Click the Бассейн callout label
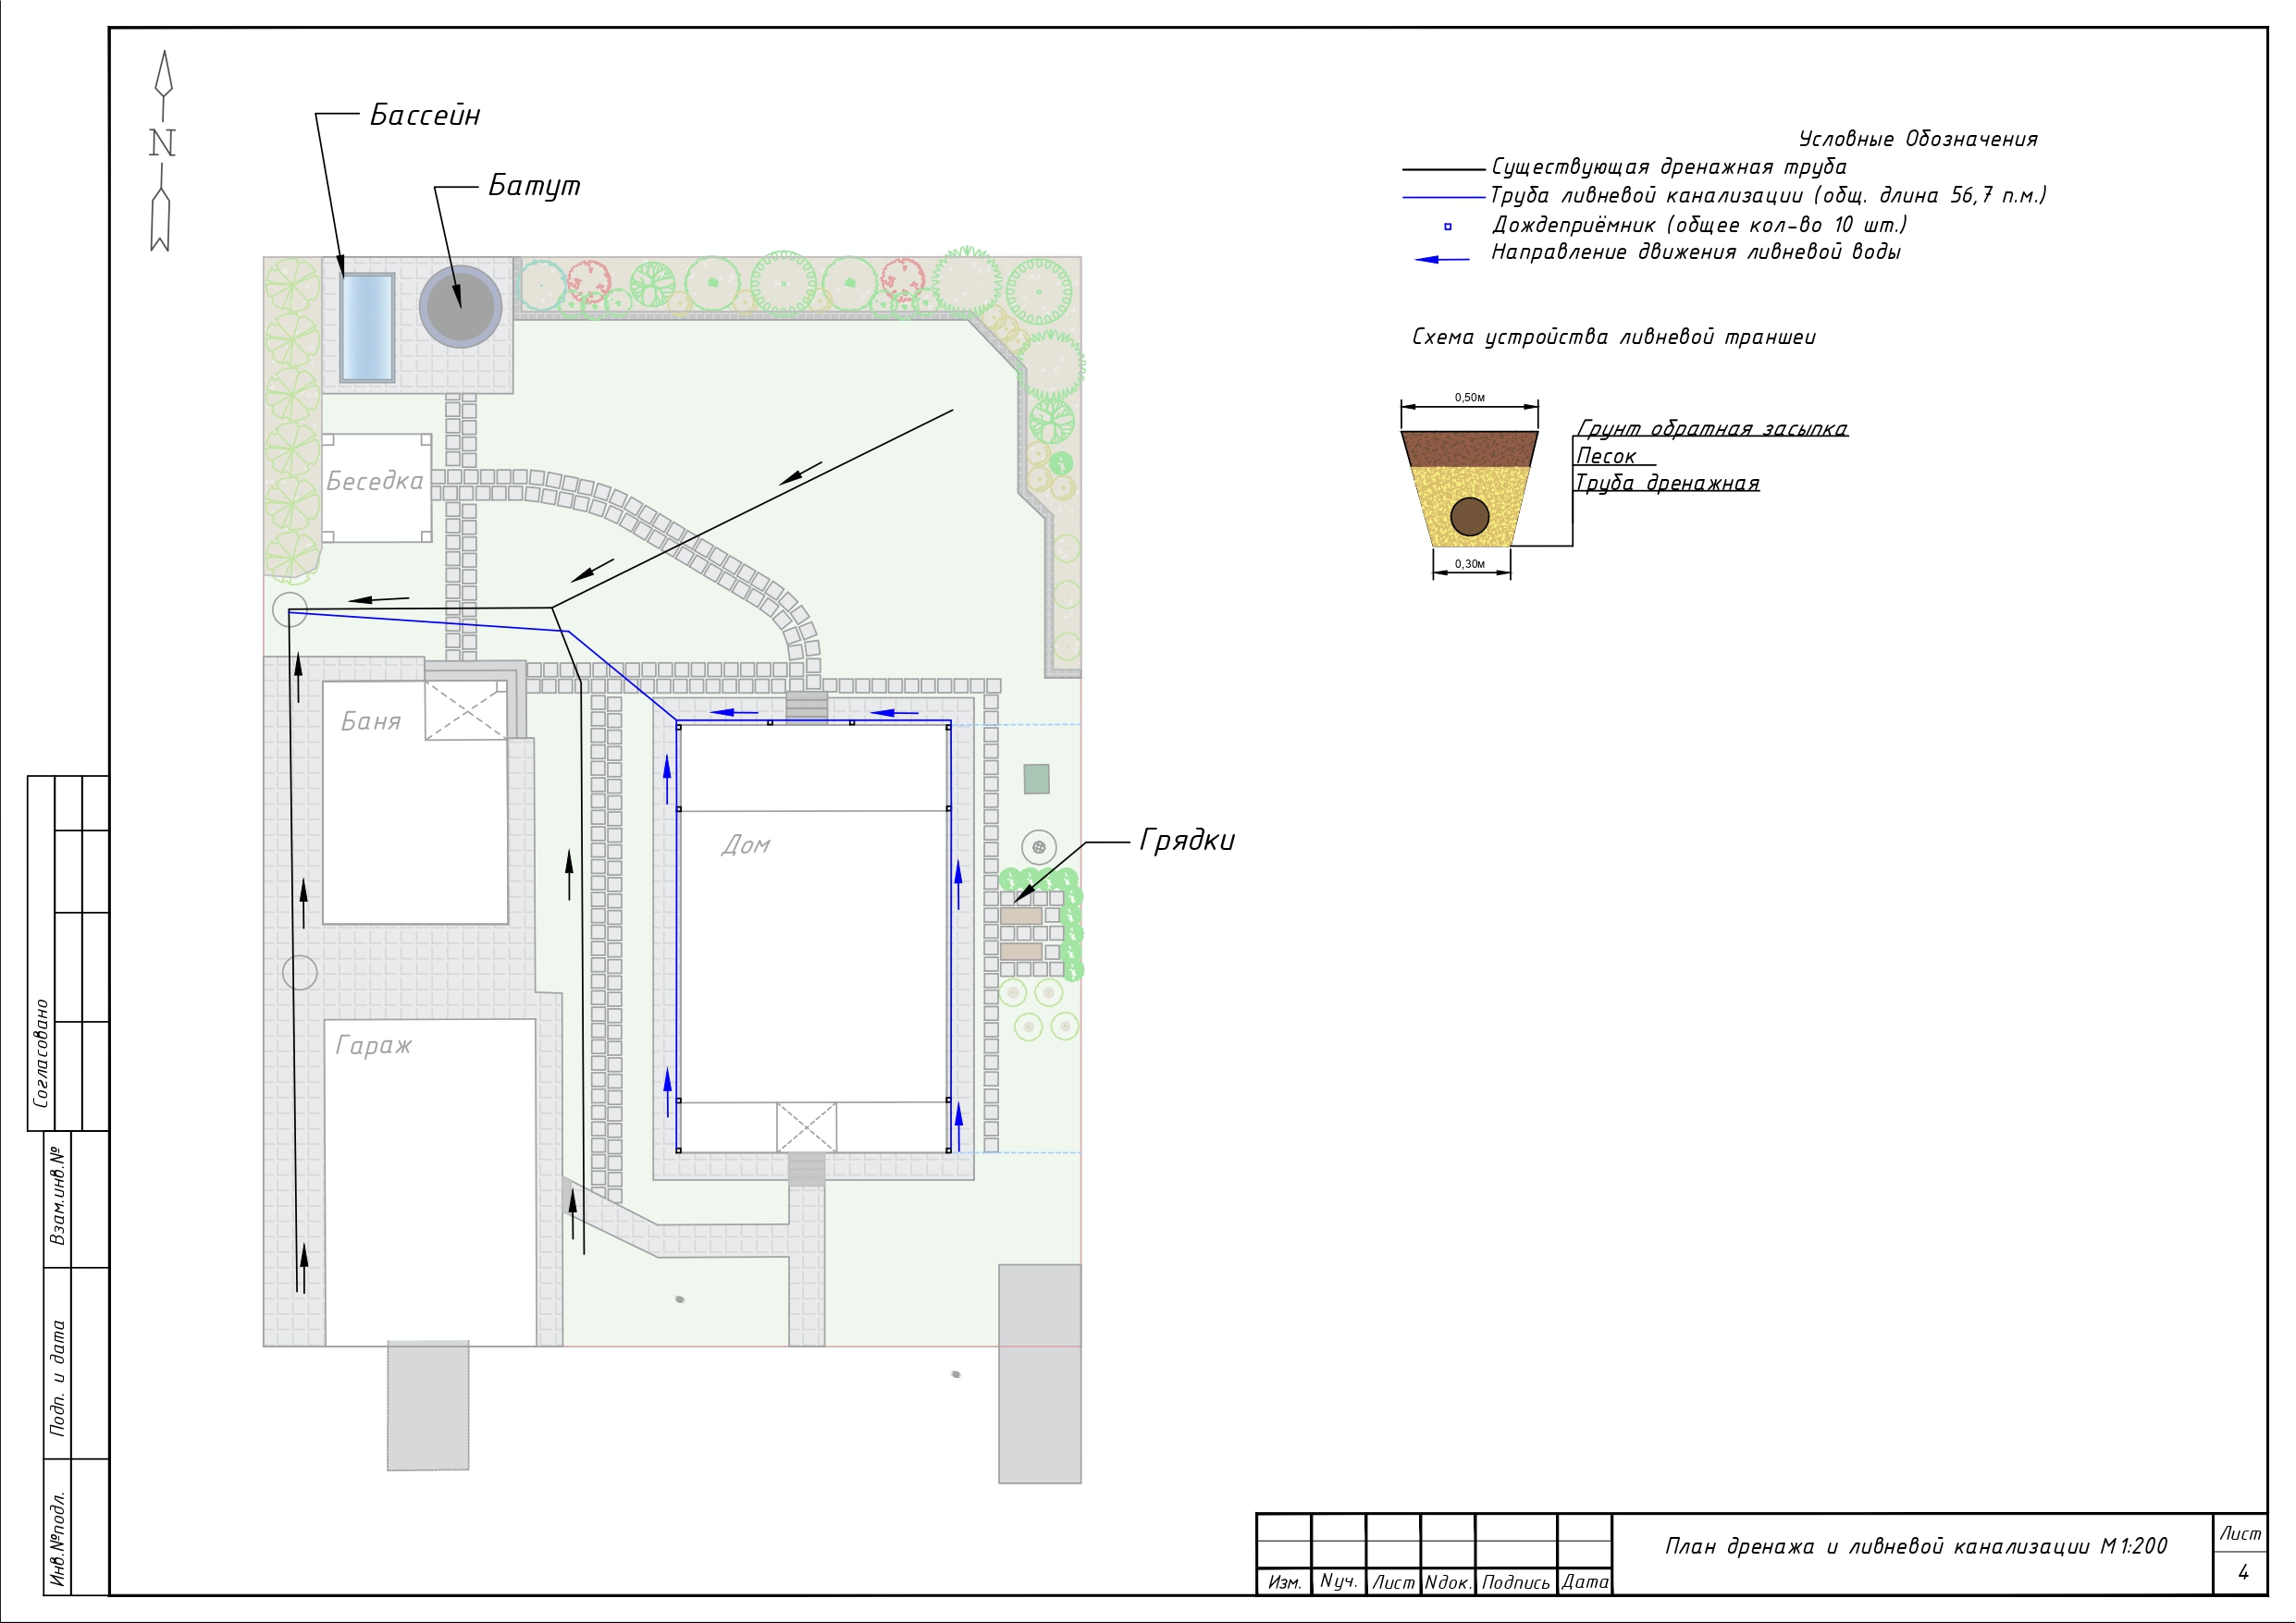Viewport: 2296px width, 1623px height. pos(425,116)
